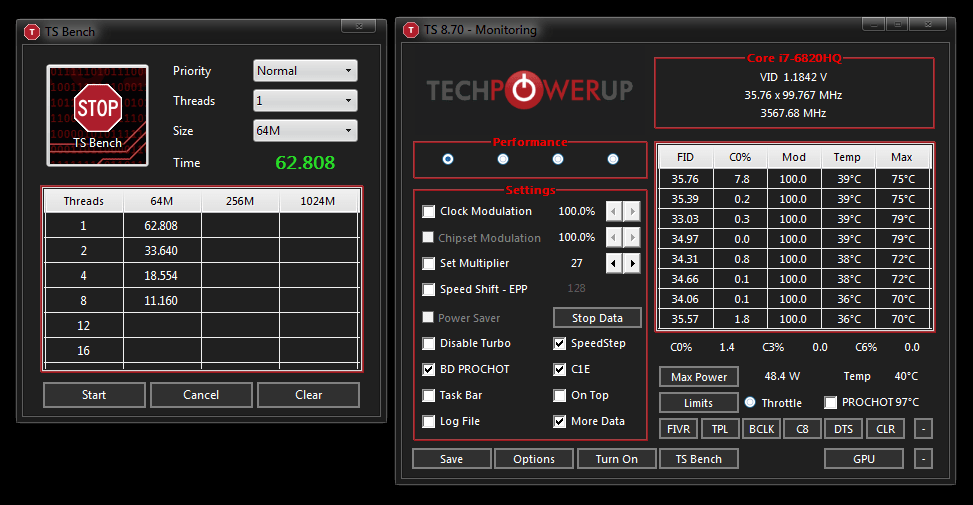This screenshot has height=505, width=973.
Task: Decrease Chipset Modulation with left arrow
Action: point(614,238)
